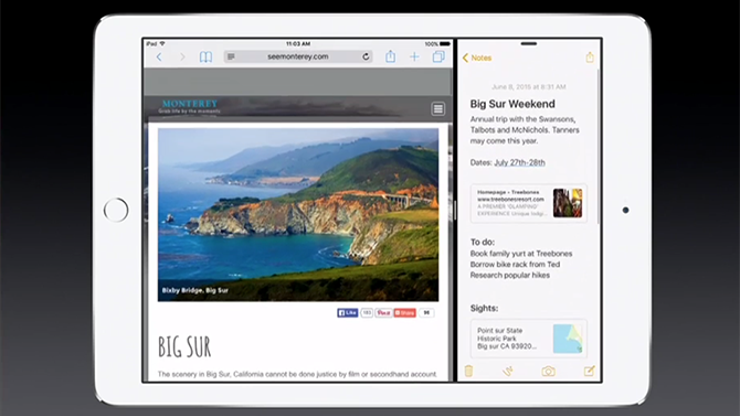Reload the seemonterey.com page
Screen dimensions: 740x416
[x=366, y=57]
